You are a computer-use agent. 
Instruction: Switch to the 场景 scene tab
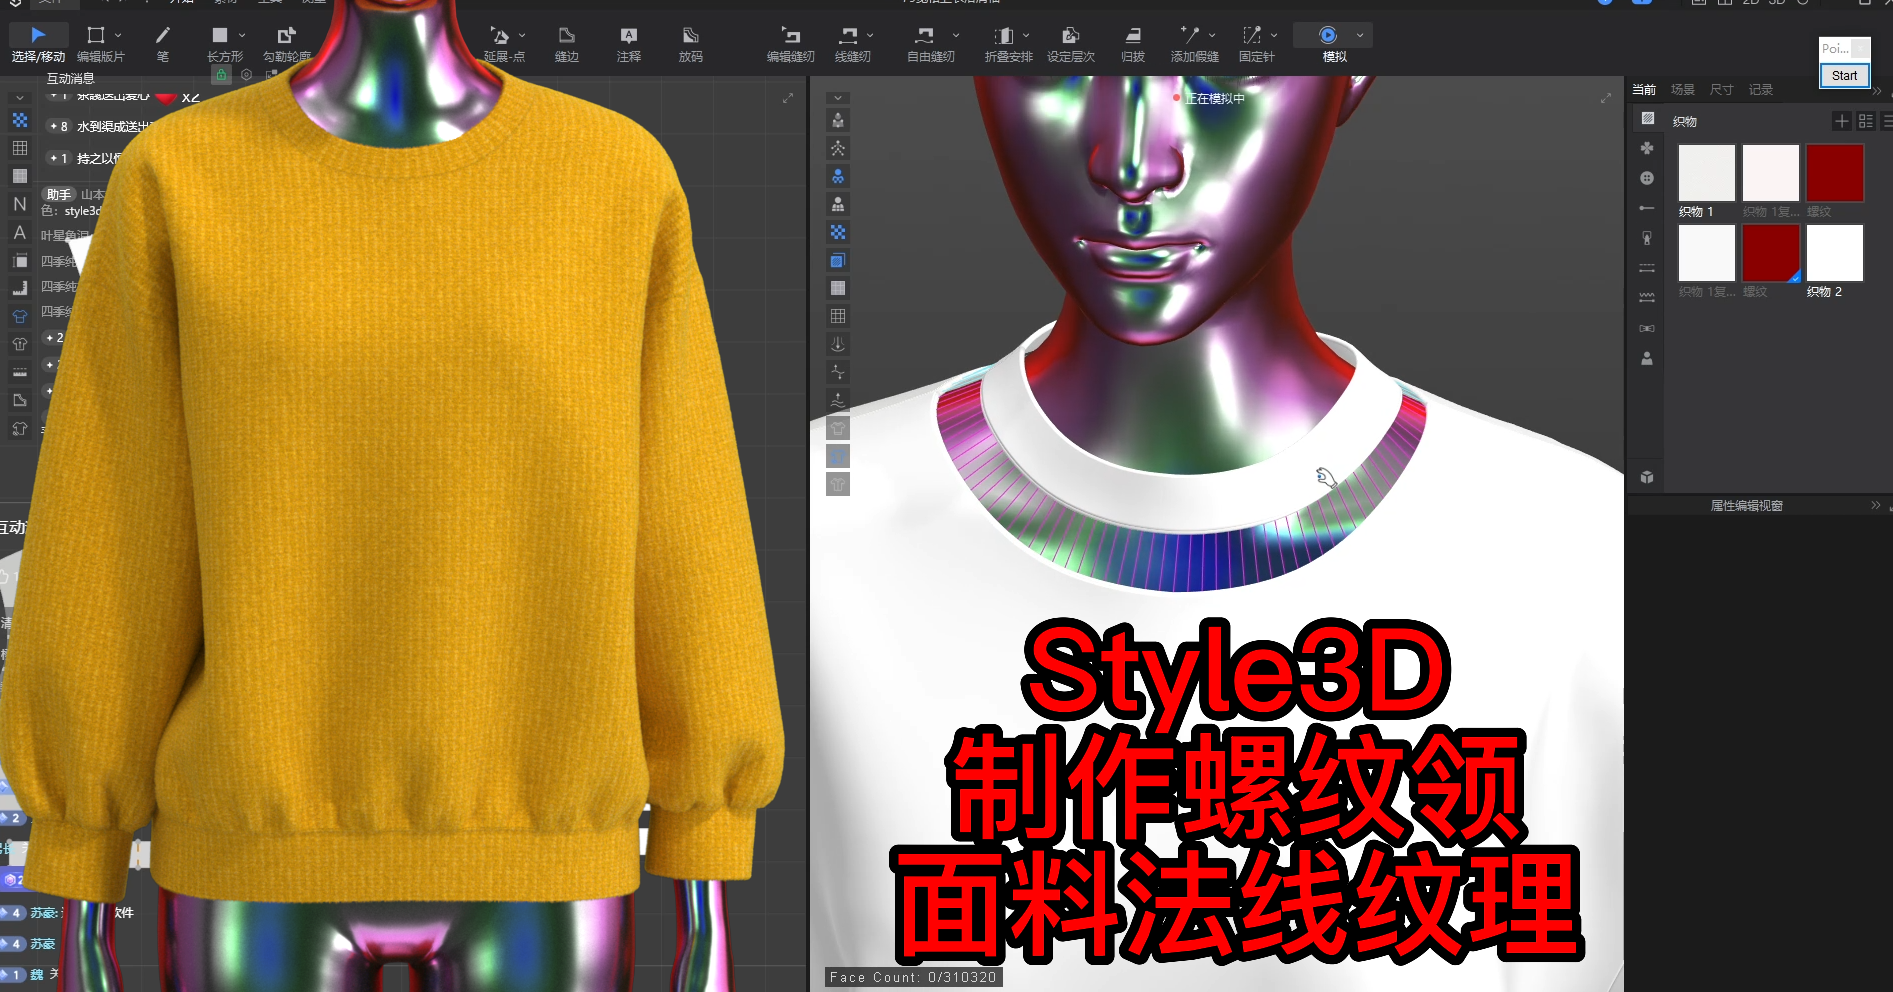click(1683, 90)
